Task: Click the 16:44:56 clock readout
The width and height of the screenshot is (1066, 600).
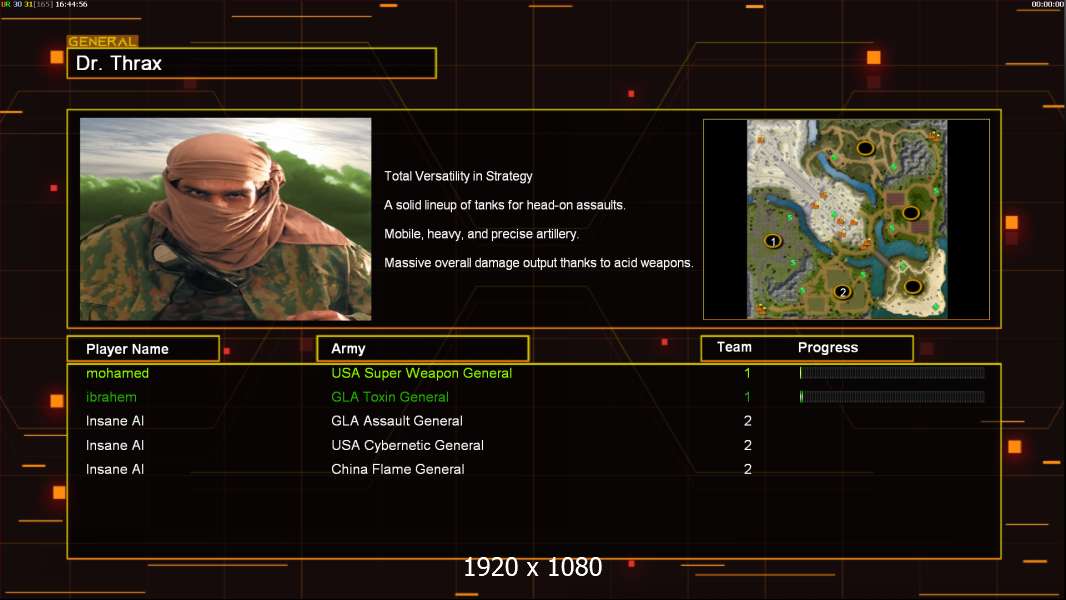Action: [71, 4]
